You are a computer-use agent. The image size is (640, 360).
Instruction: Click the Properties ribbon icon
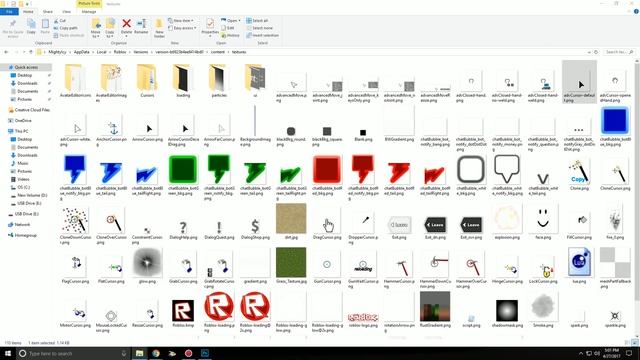pos(210,26)
